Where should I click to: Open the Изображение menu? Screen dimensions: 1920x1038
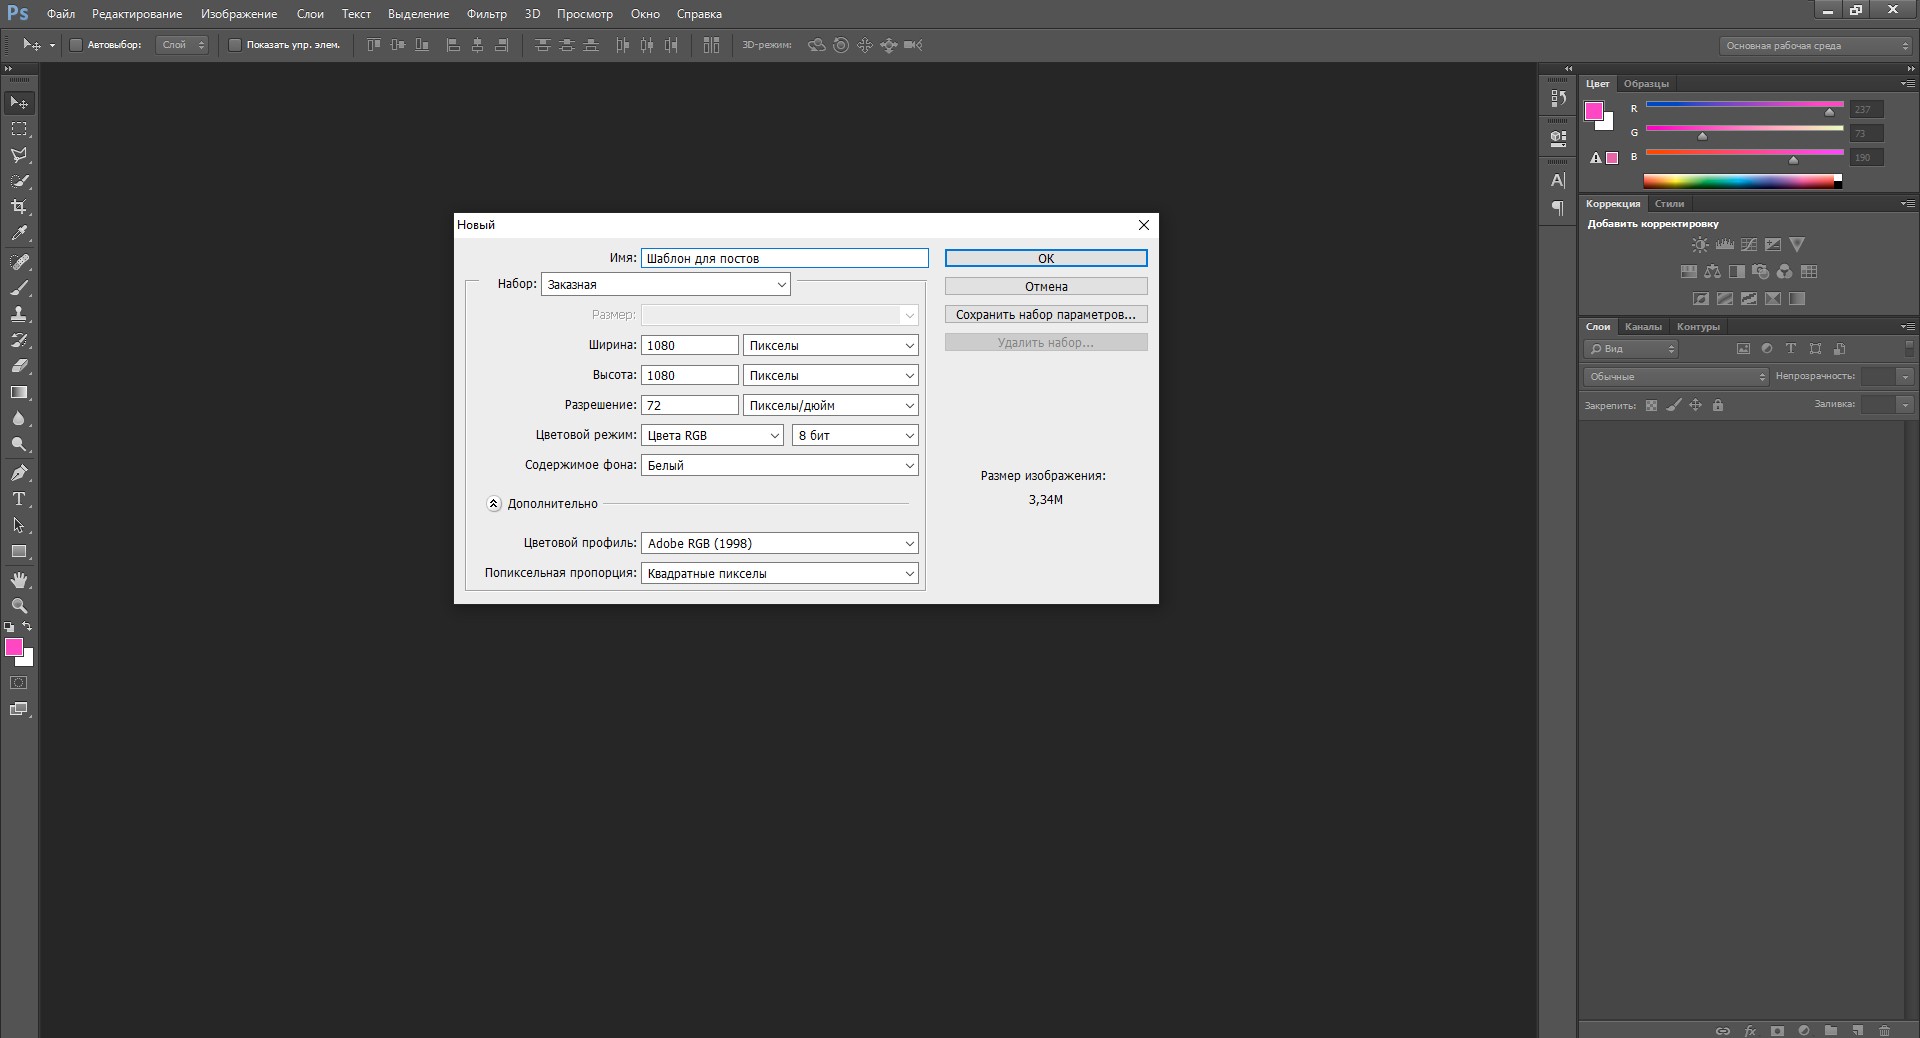239,14
